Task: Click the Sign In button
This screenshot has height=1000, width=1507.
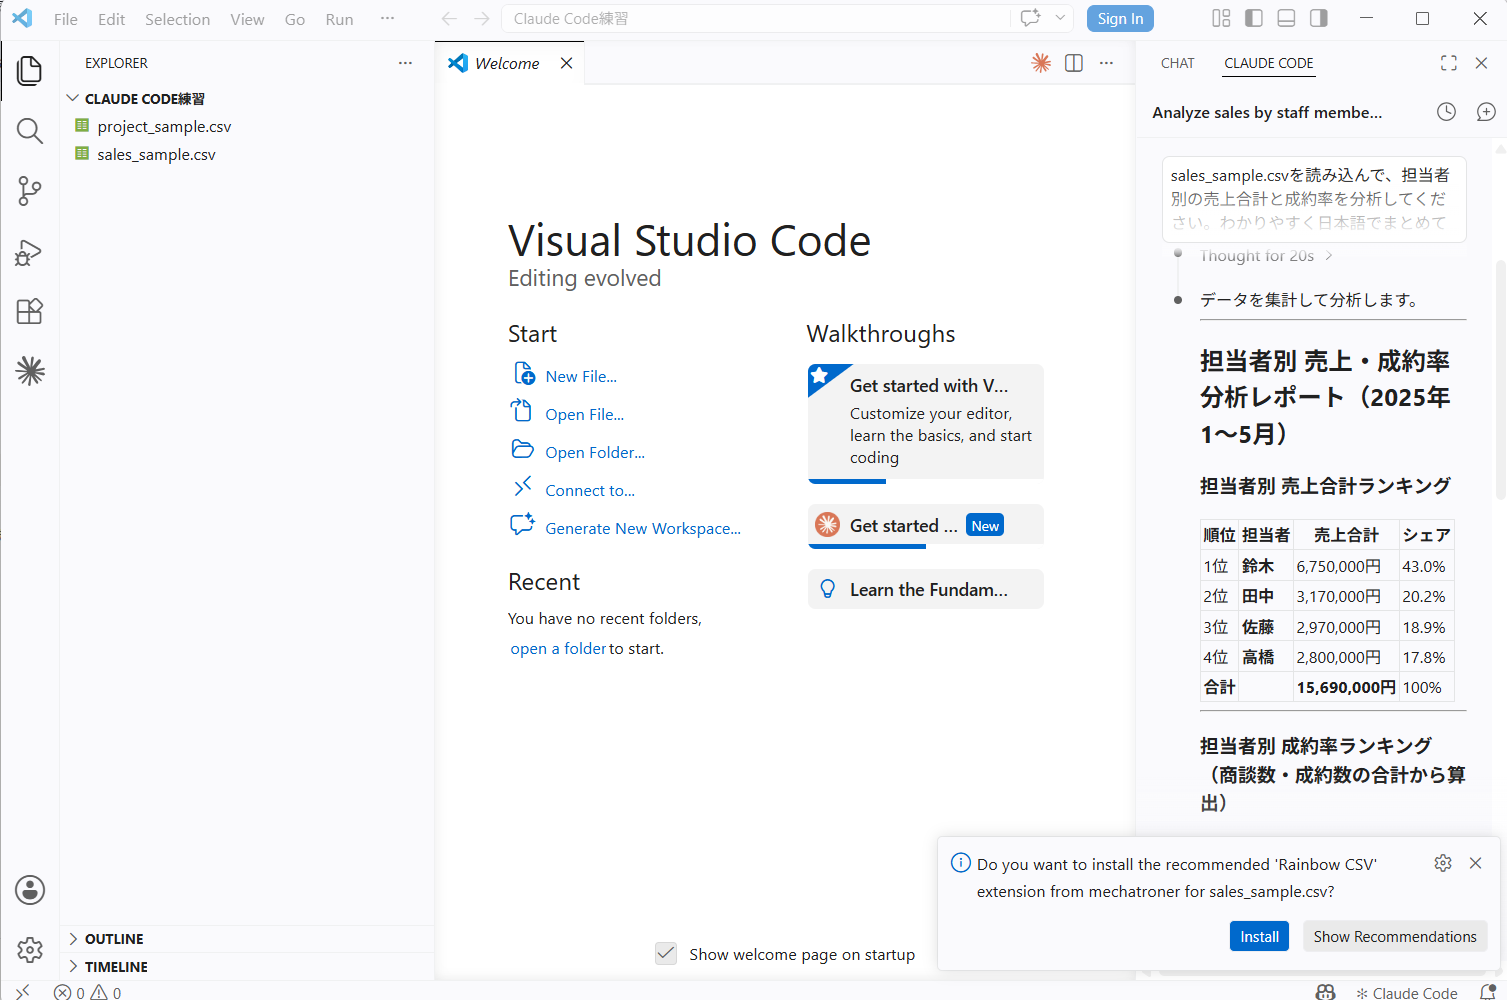Action: pos(1120,19)
